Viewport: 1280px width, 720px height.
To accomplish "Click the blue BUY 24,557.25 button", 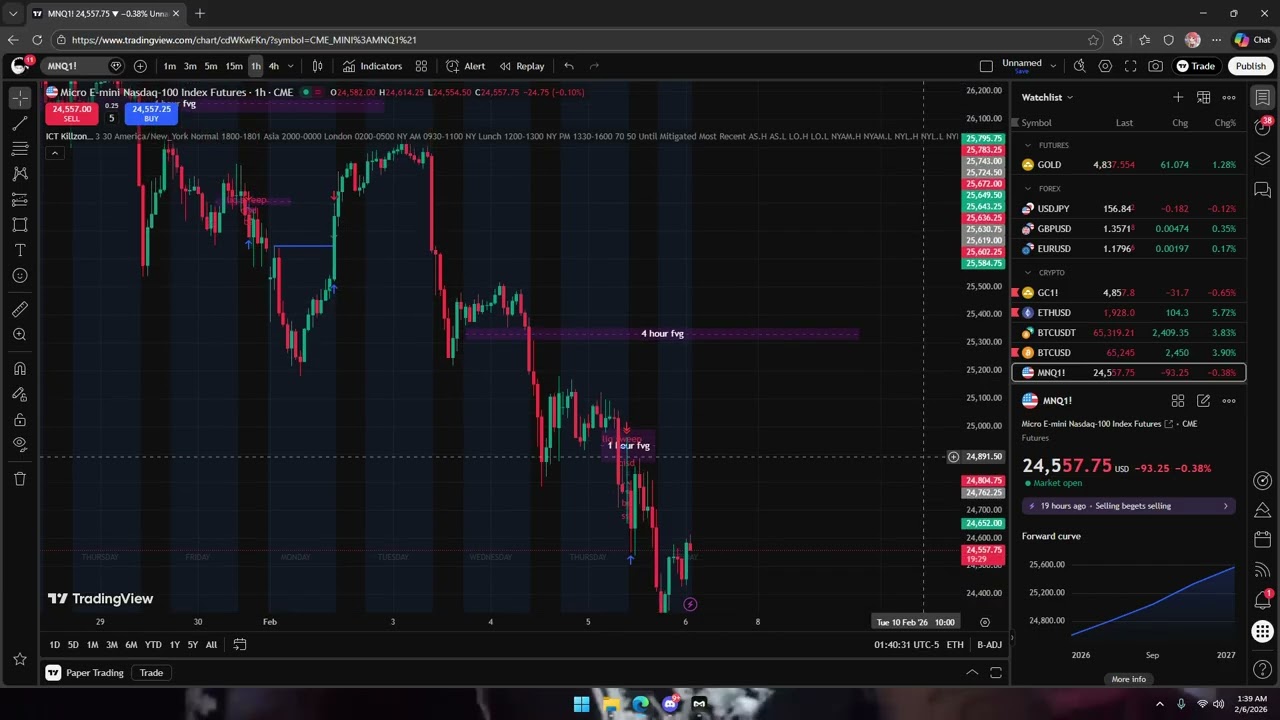I will click(151, 113).
